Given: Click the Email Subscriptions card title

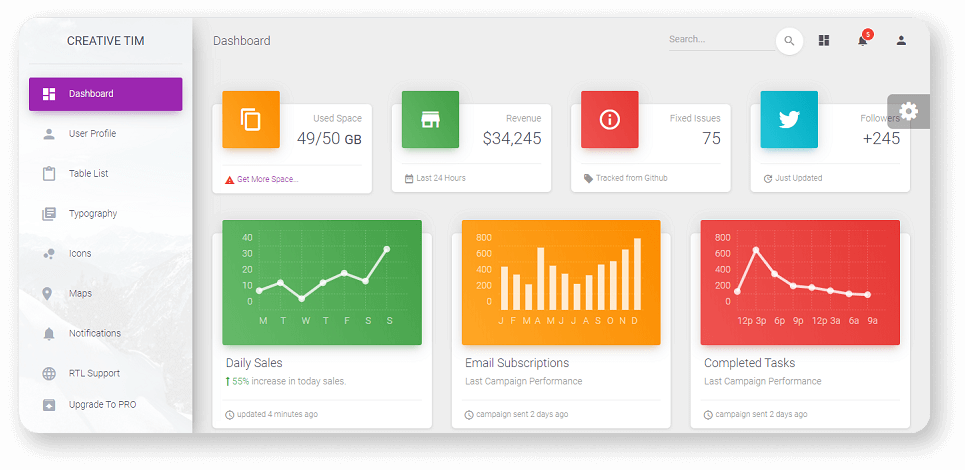Looking at the screenshot, I should click(517, 363).
